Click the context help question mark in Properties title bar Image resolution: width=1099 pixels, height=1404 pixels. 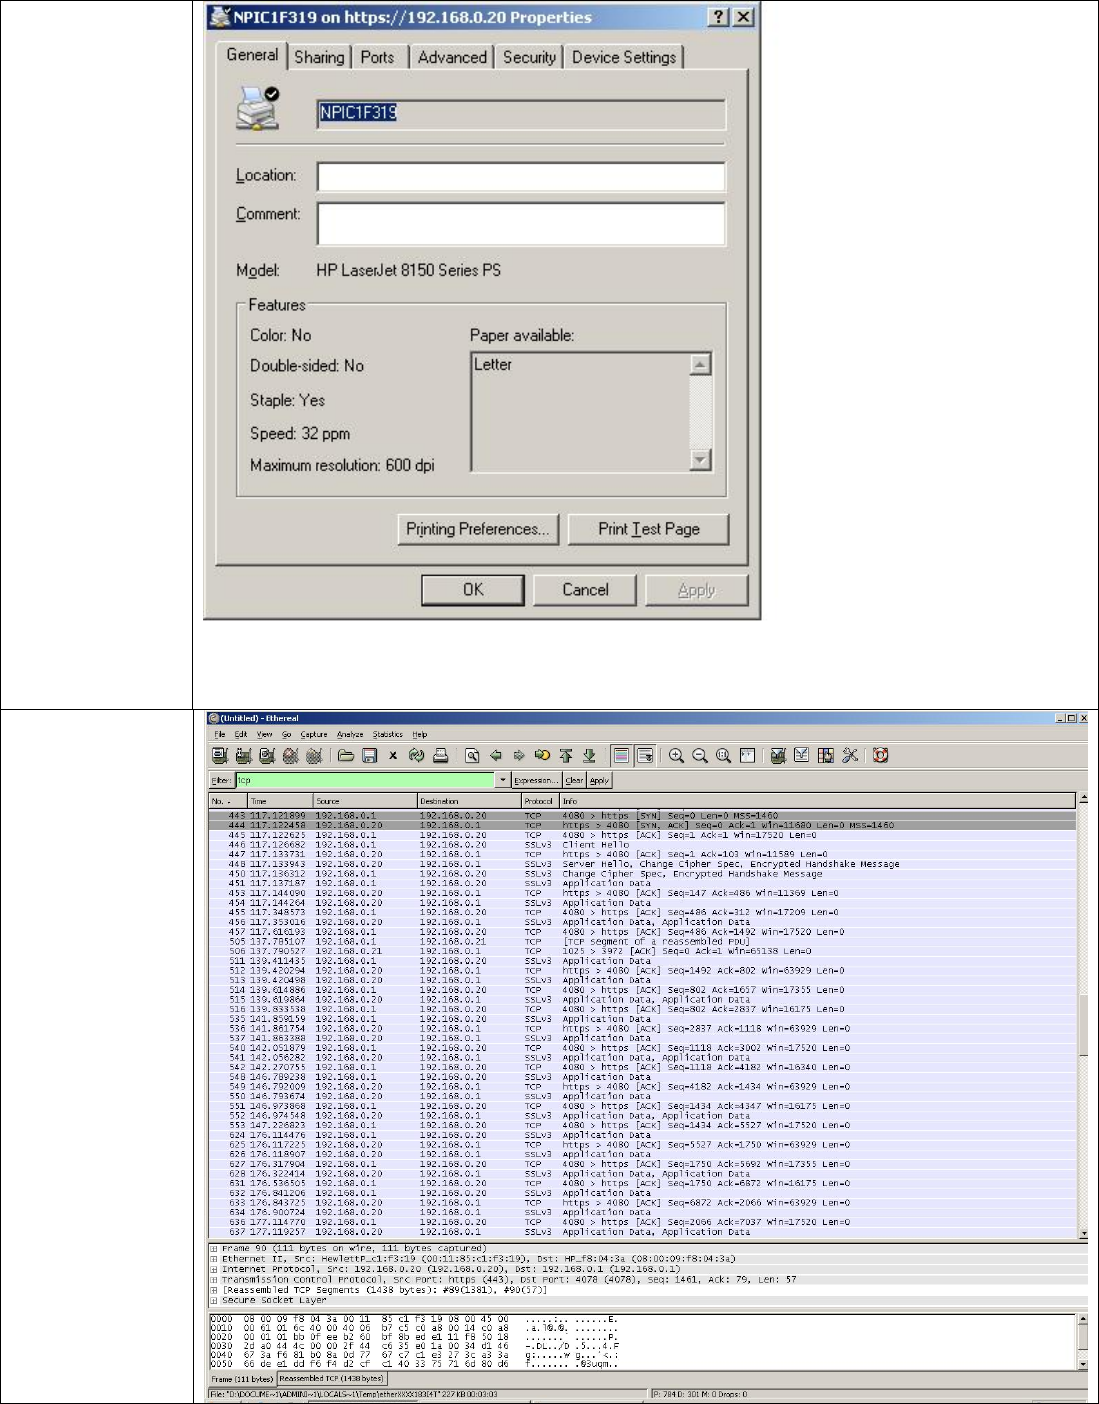point(719,17)
